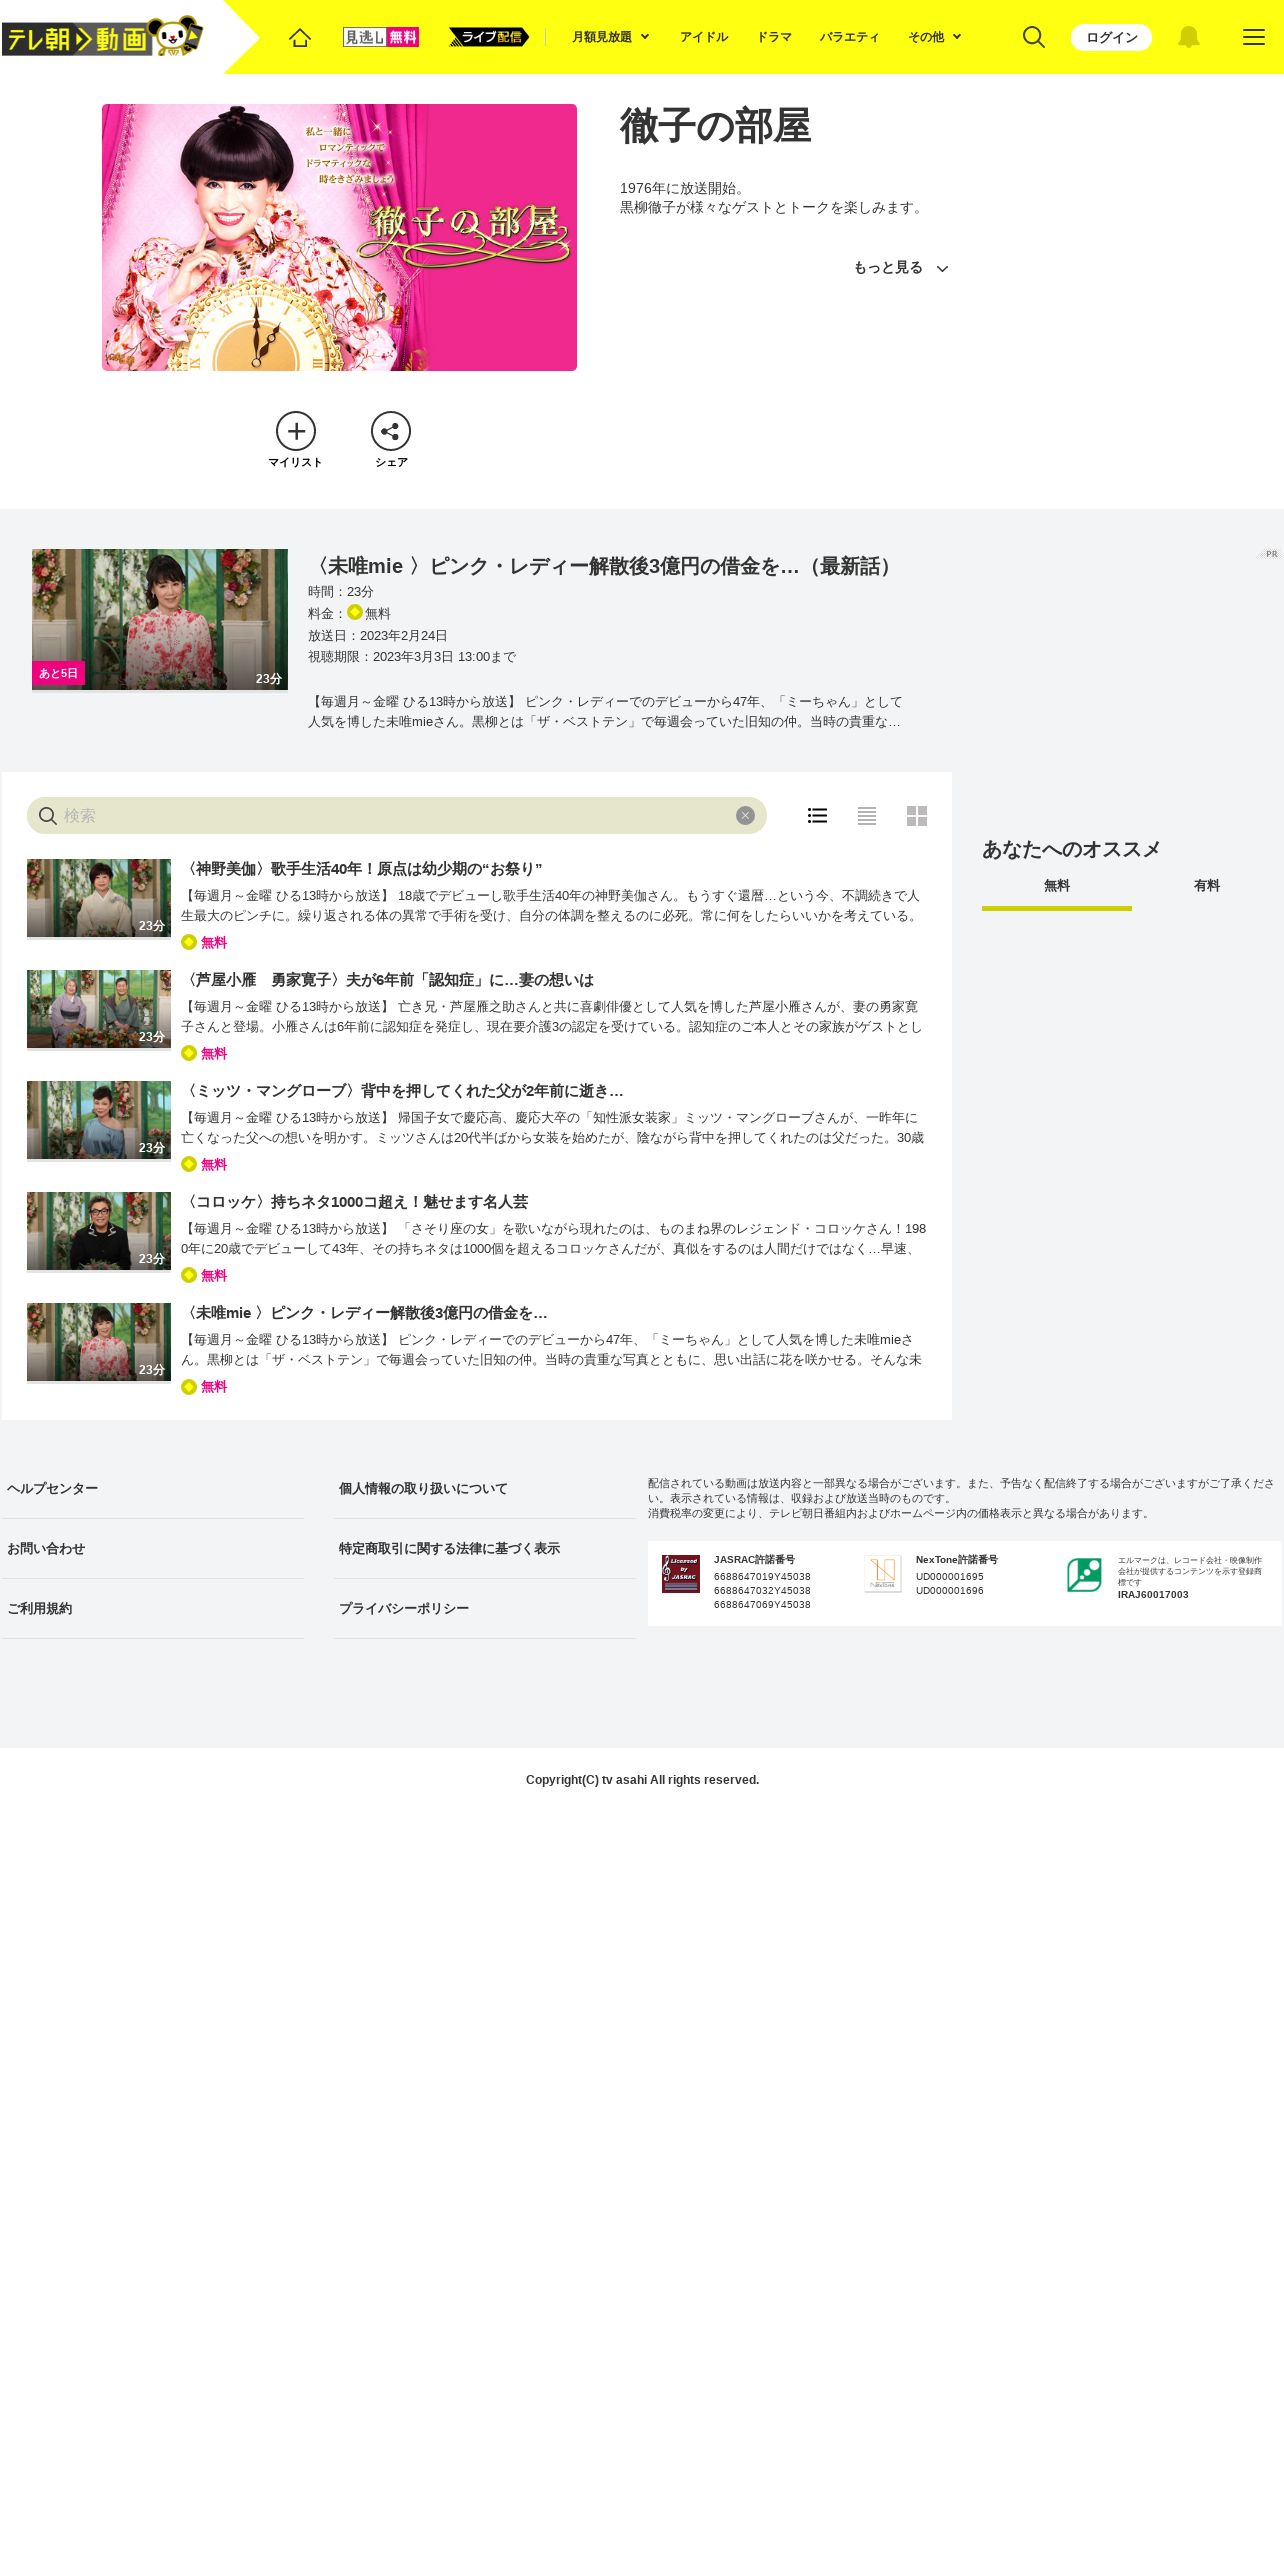The width and height of the screenshot is (1284, 2568).
Task: Open 芦屋小雁 勇家寛子 episode thumbnail
Action: (99, 1009)
